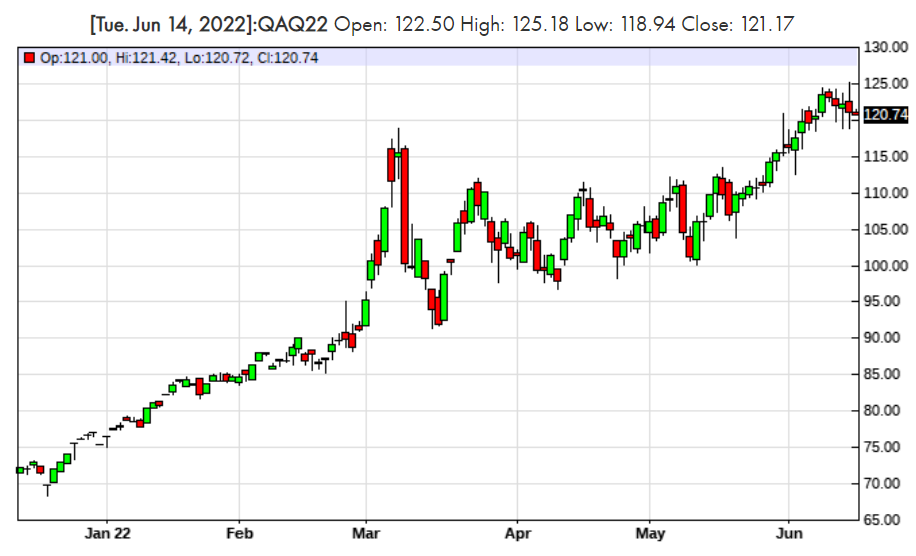Click the 125.00 price axis label
Image resolution: width=916 pixels, height=556 pixels.
886,84
